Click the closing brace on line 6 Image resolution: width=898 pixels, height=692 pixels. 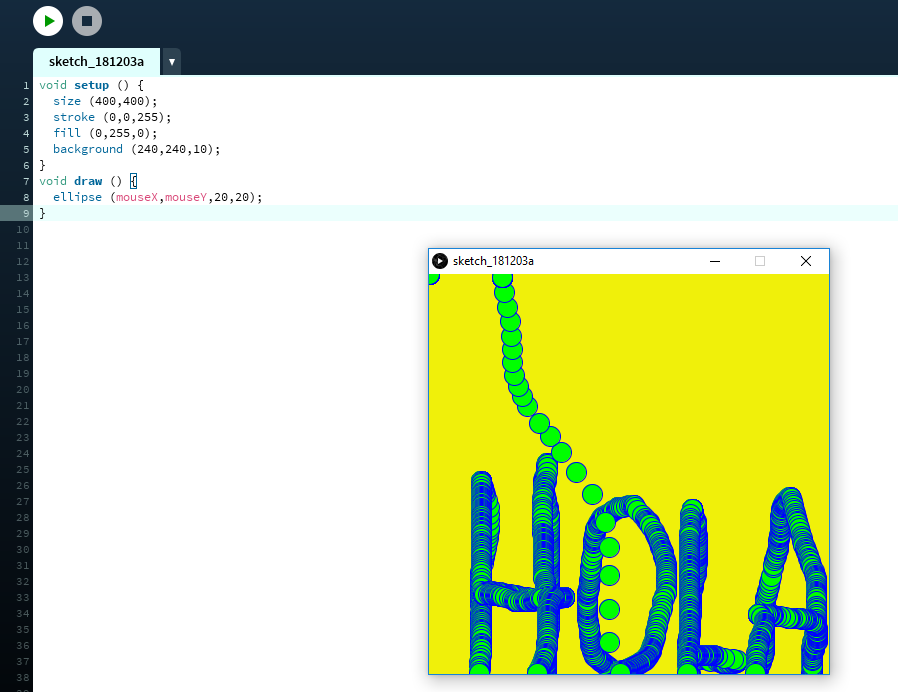pyautogui.click(x=42, y=165)
